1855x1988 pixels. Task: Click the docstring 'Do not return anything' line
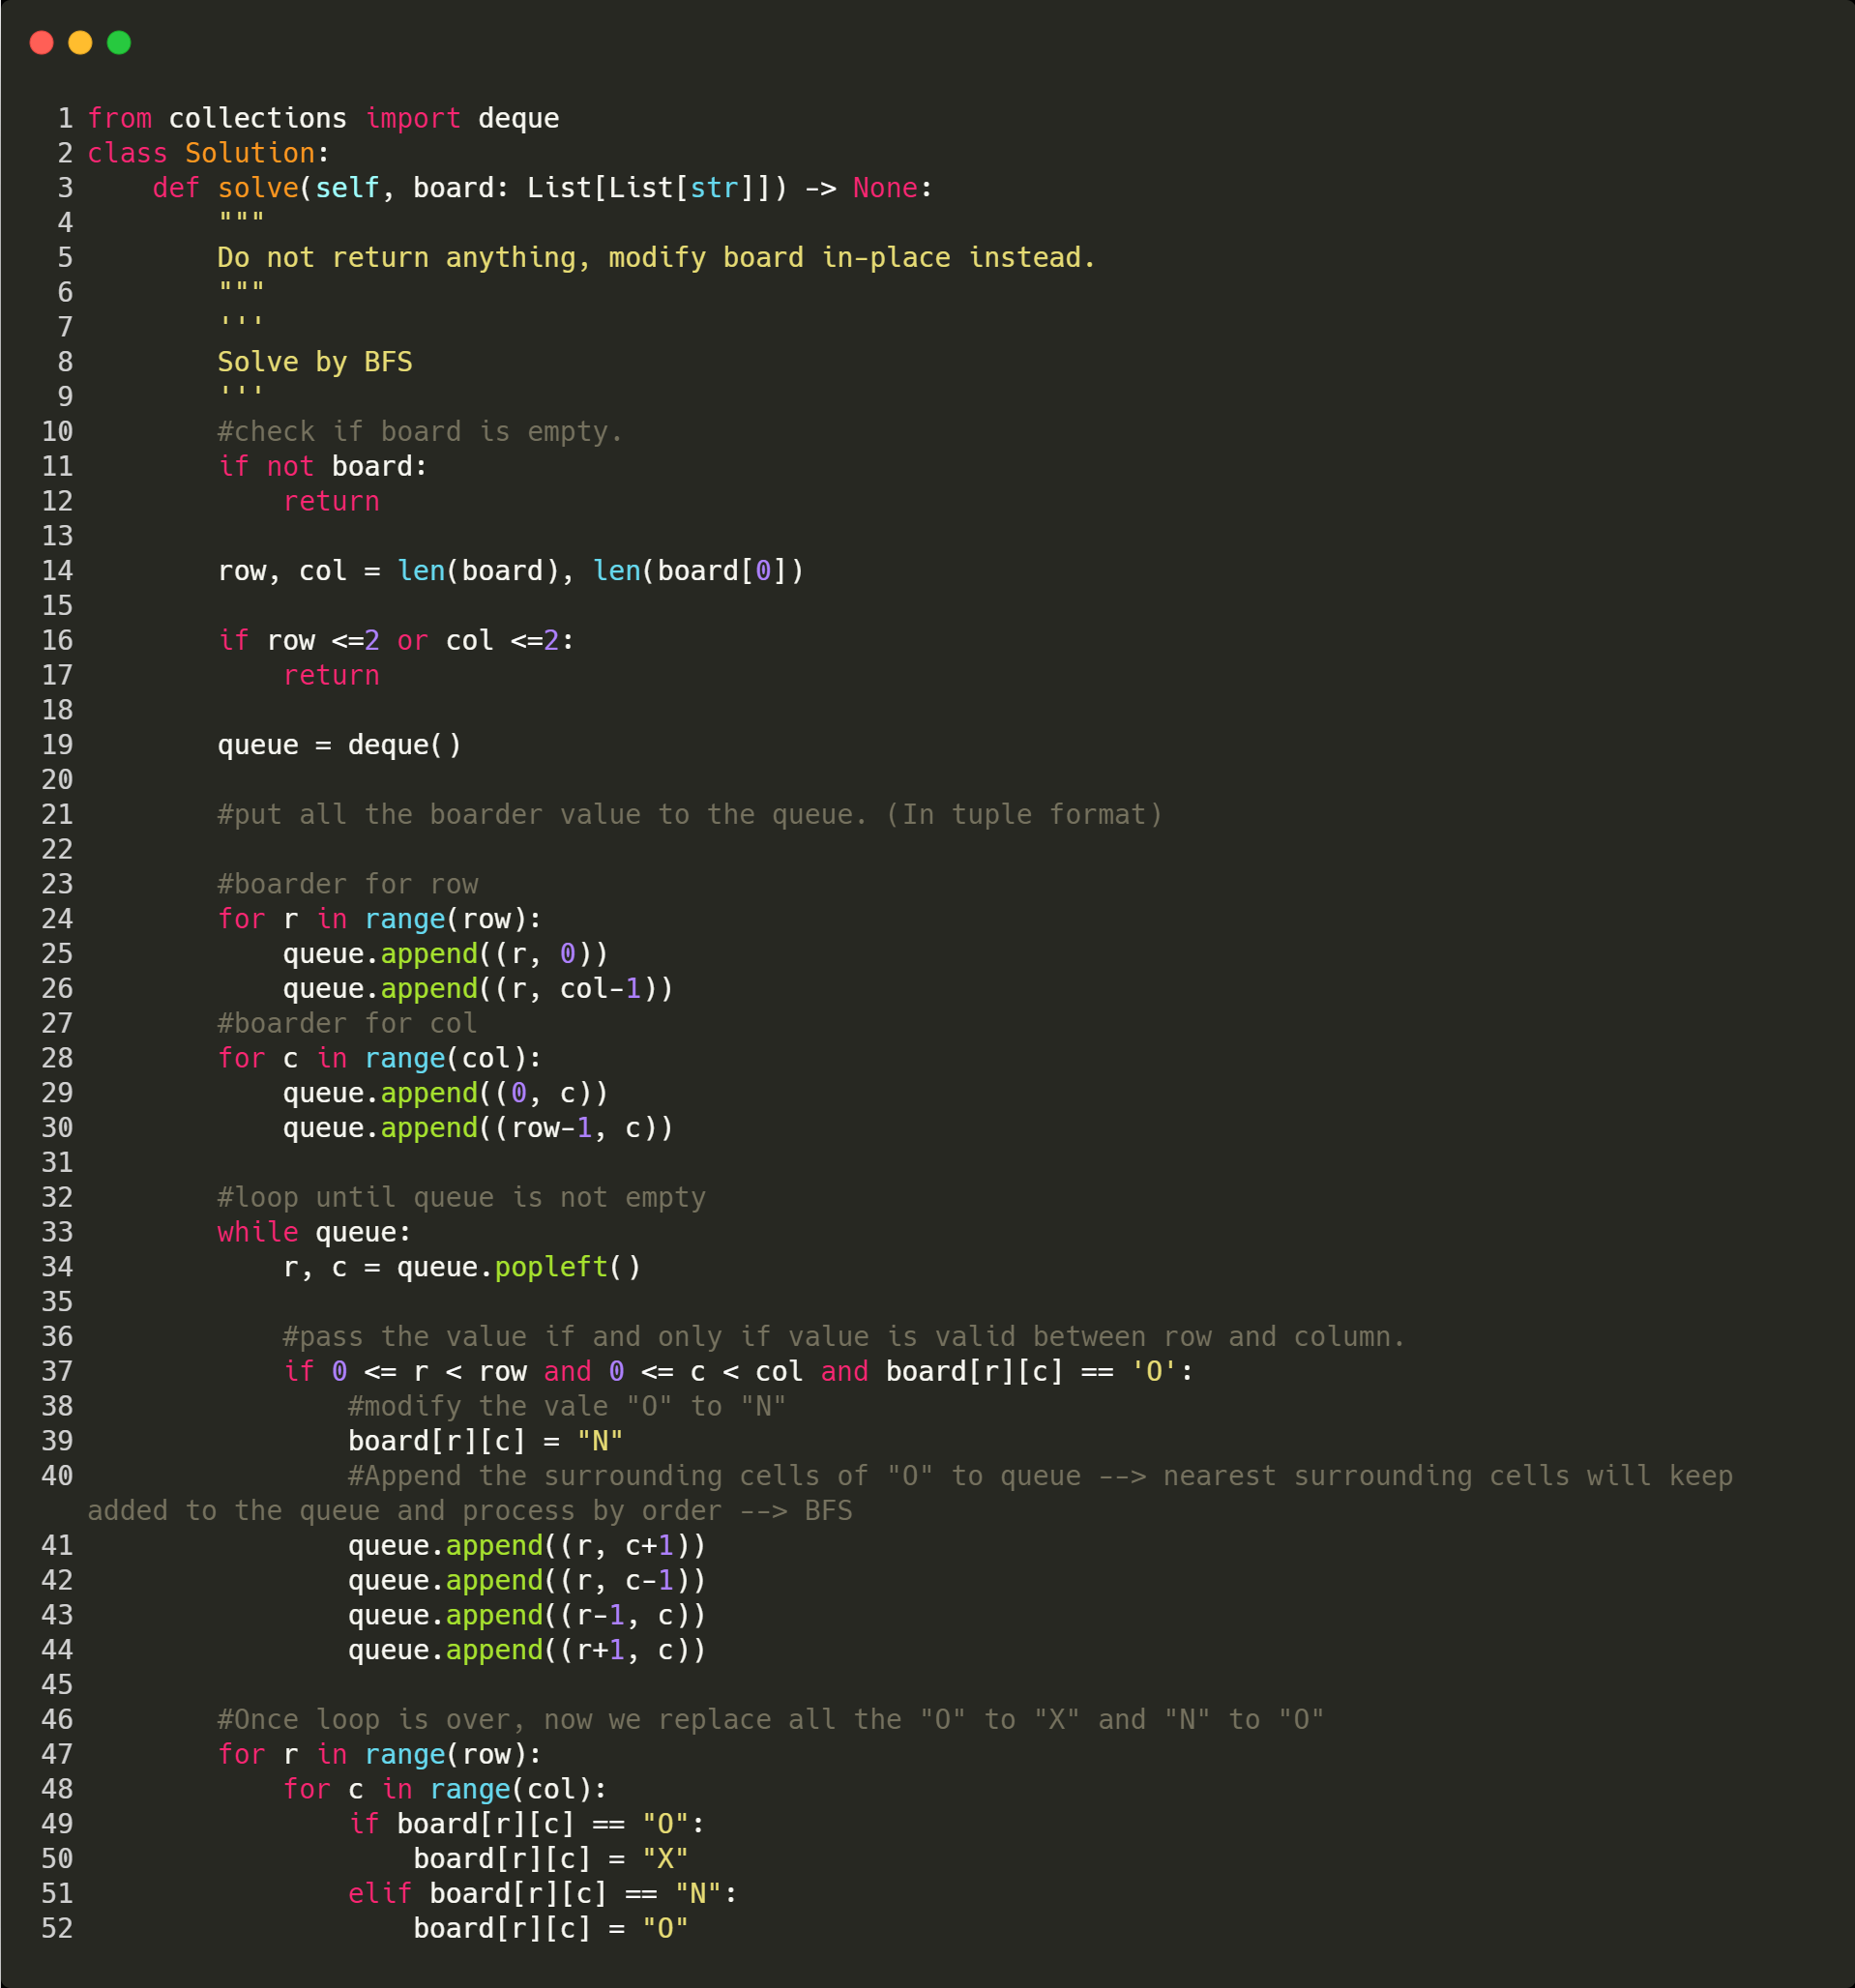(x=657, y=257)
